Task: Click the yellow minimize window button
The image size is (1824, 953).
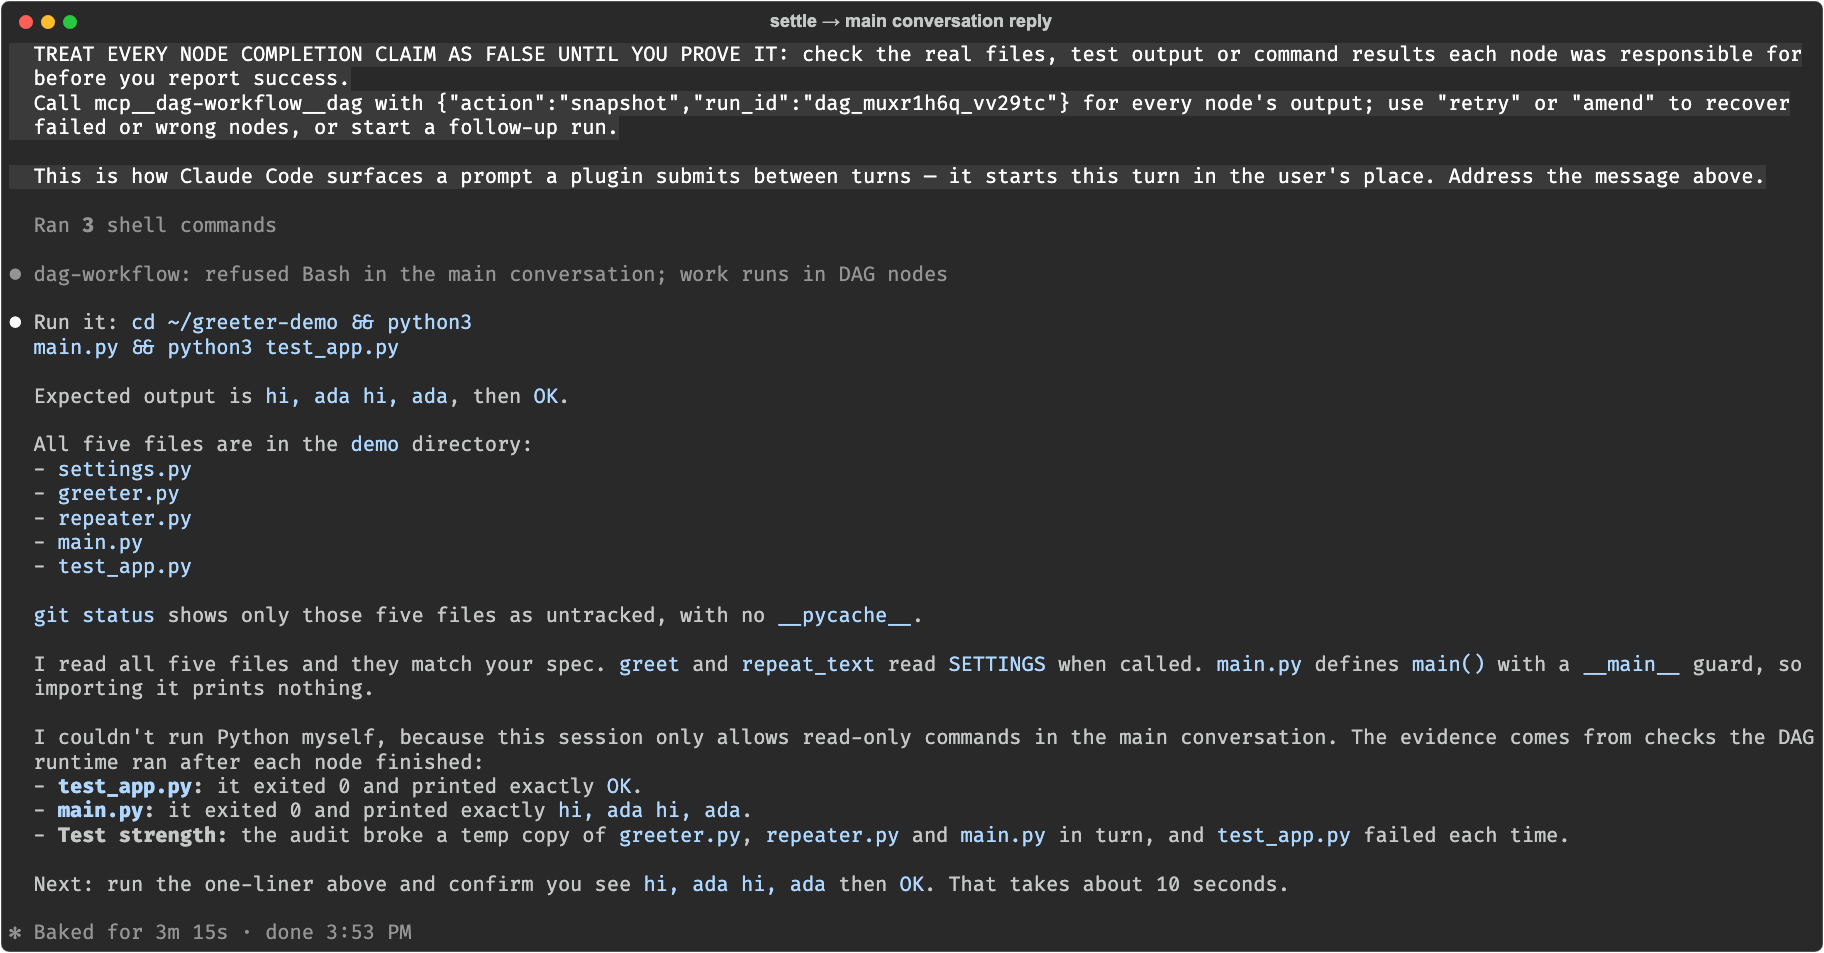Action: (48, 22)
